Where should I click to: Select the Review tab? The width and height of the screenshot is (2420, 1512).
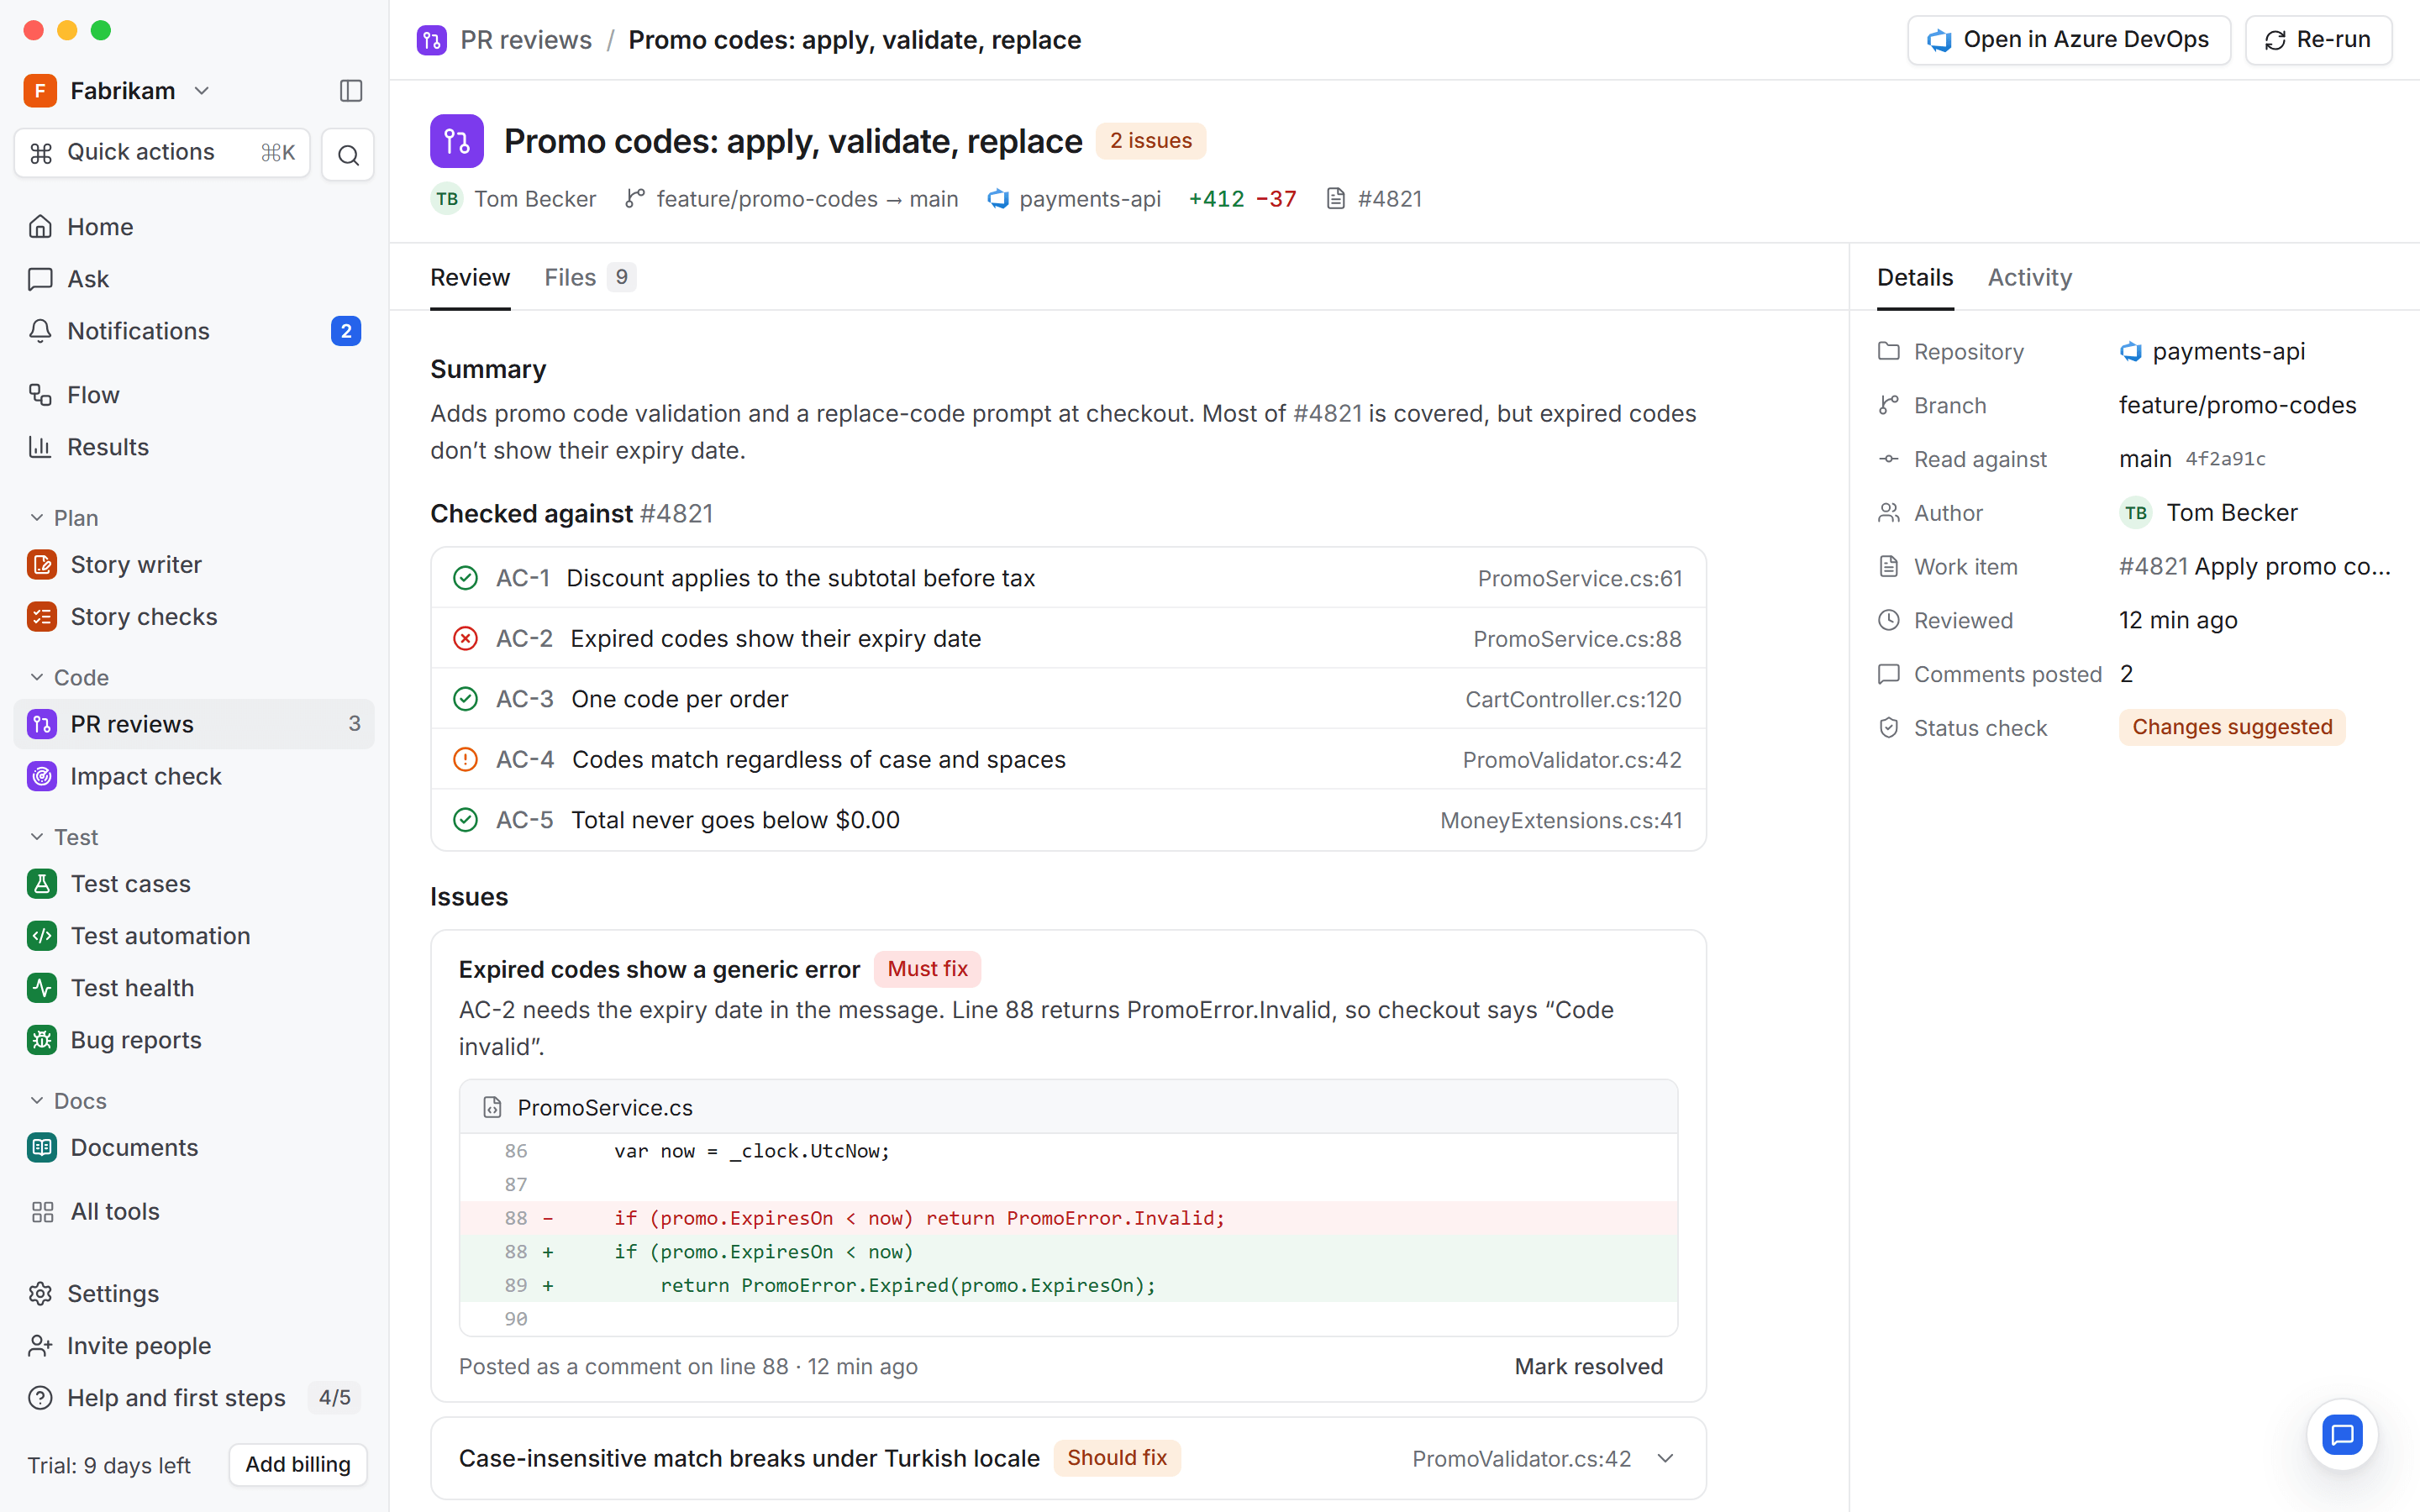(x=470, y=277)
